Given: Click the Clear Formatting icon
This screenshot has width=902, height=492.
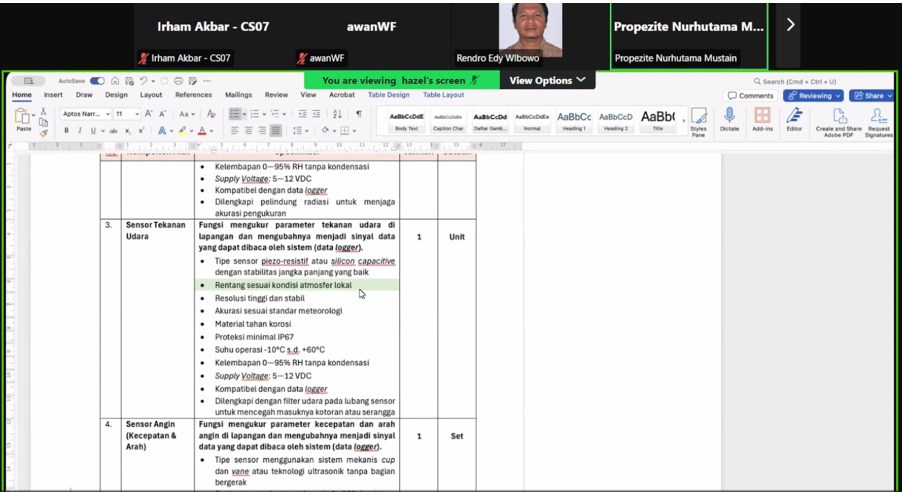Looking at the screenshot, I should click(x=211, y=114).
